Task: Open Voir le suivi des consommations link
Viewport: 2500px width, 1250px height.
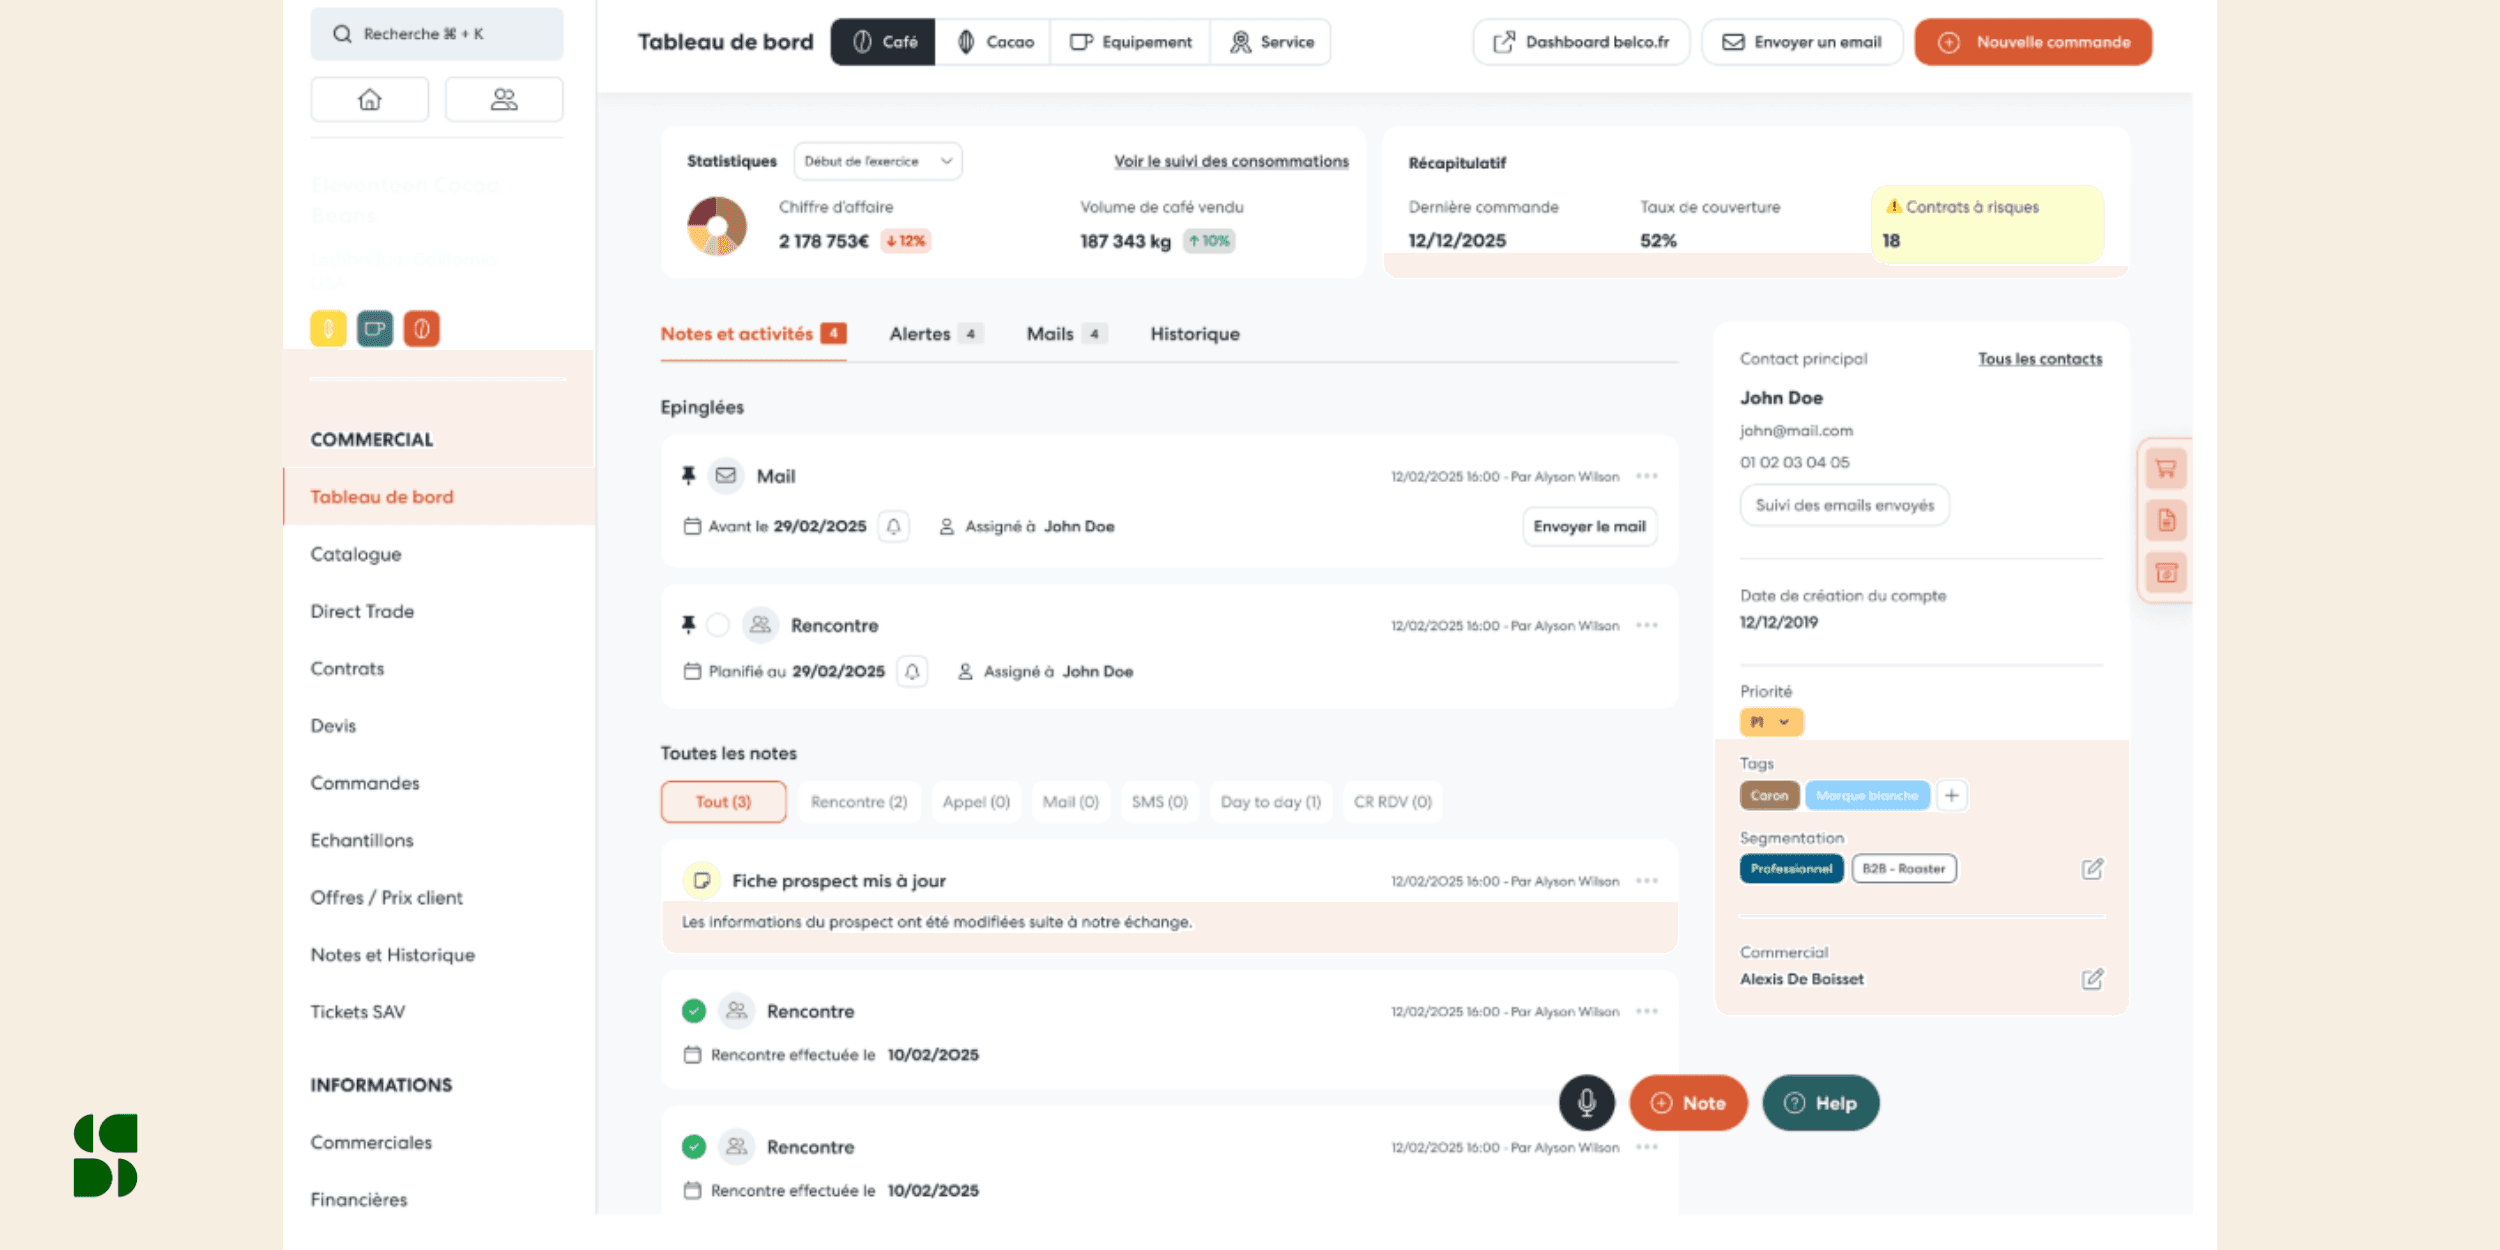Action: pyautogui.click(x=1231, y=161)
